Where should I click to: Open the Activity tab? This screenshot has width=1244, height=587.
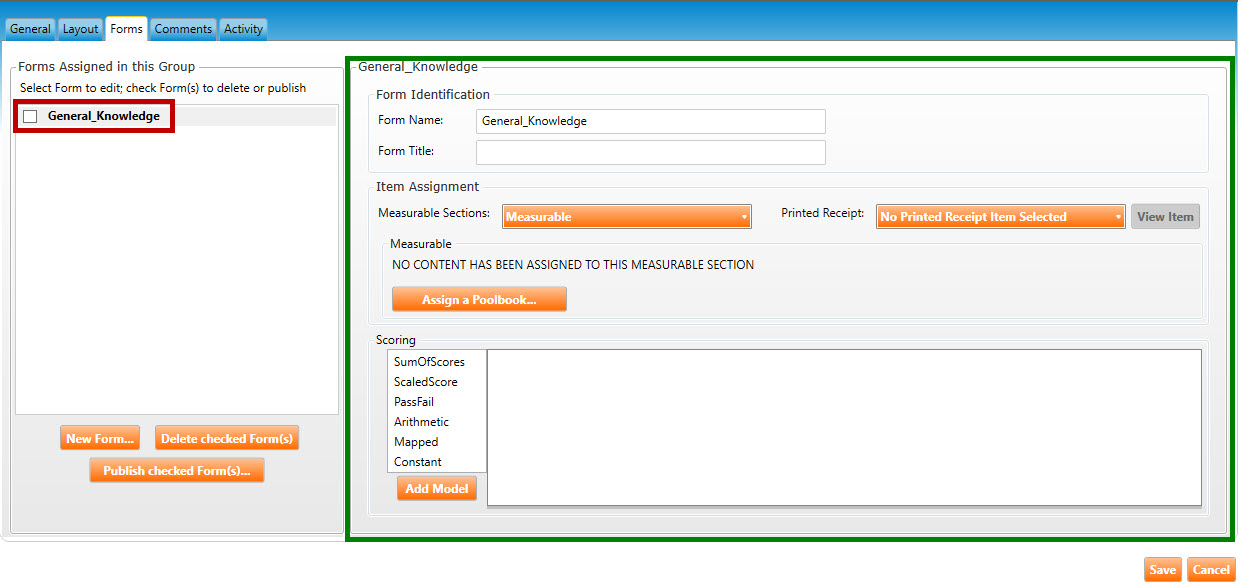[x=243, y=29]
